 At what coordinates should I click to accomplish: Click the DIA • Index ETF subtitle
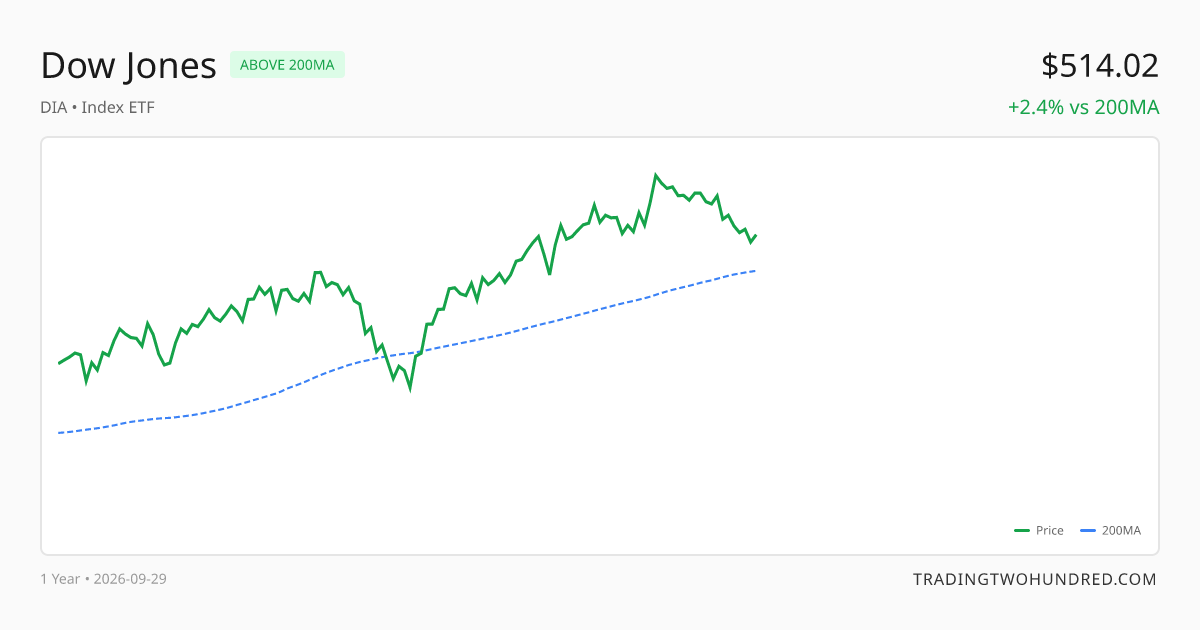pyautogui.click(x=98, y=107)
